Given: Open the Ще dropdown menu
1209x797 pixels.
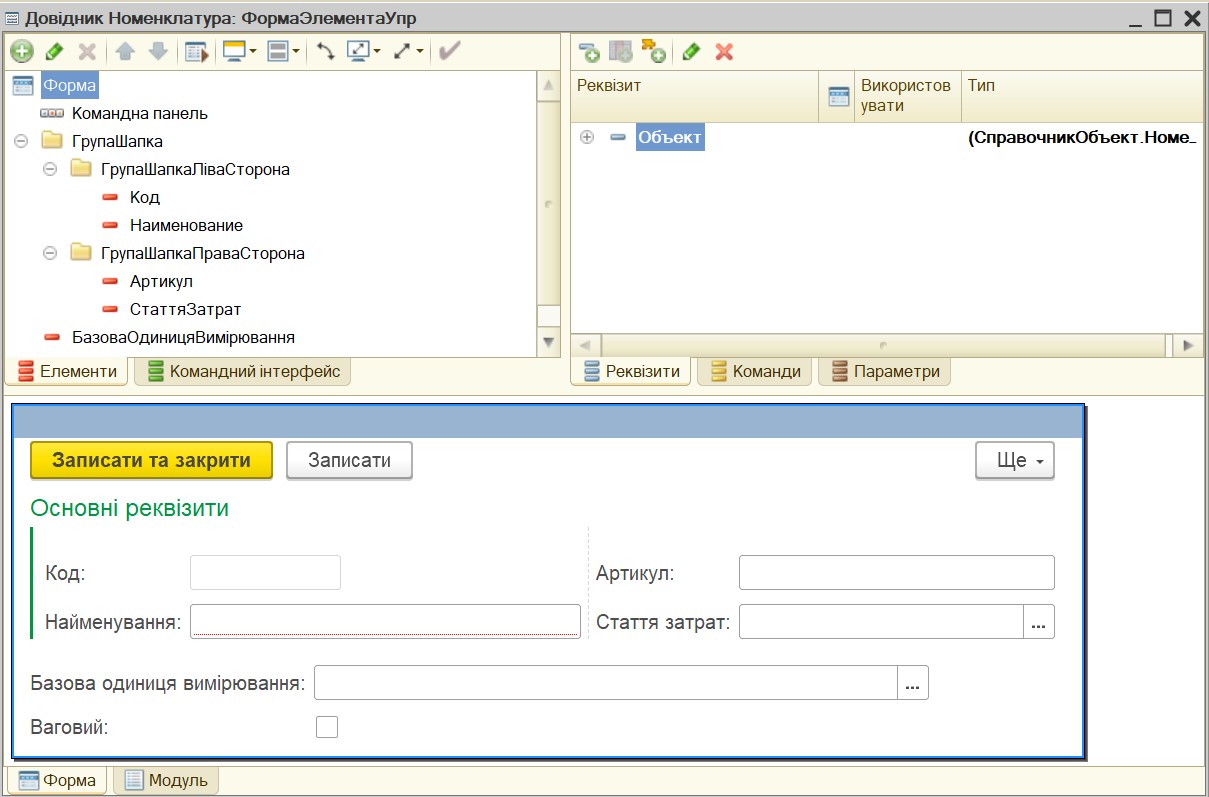Looking at the screenshot, I should coord(1015,461).
